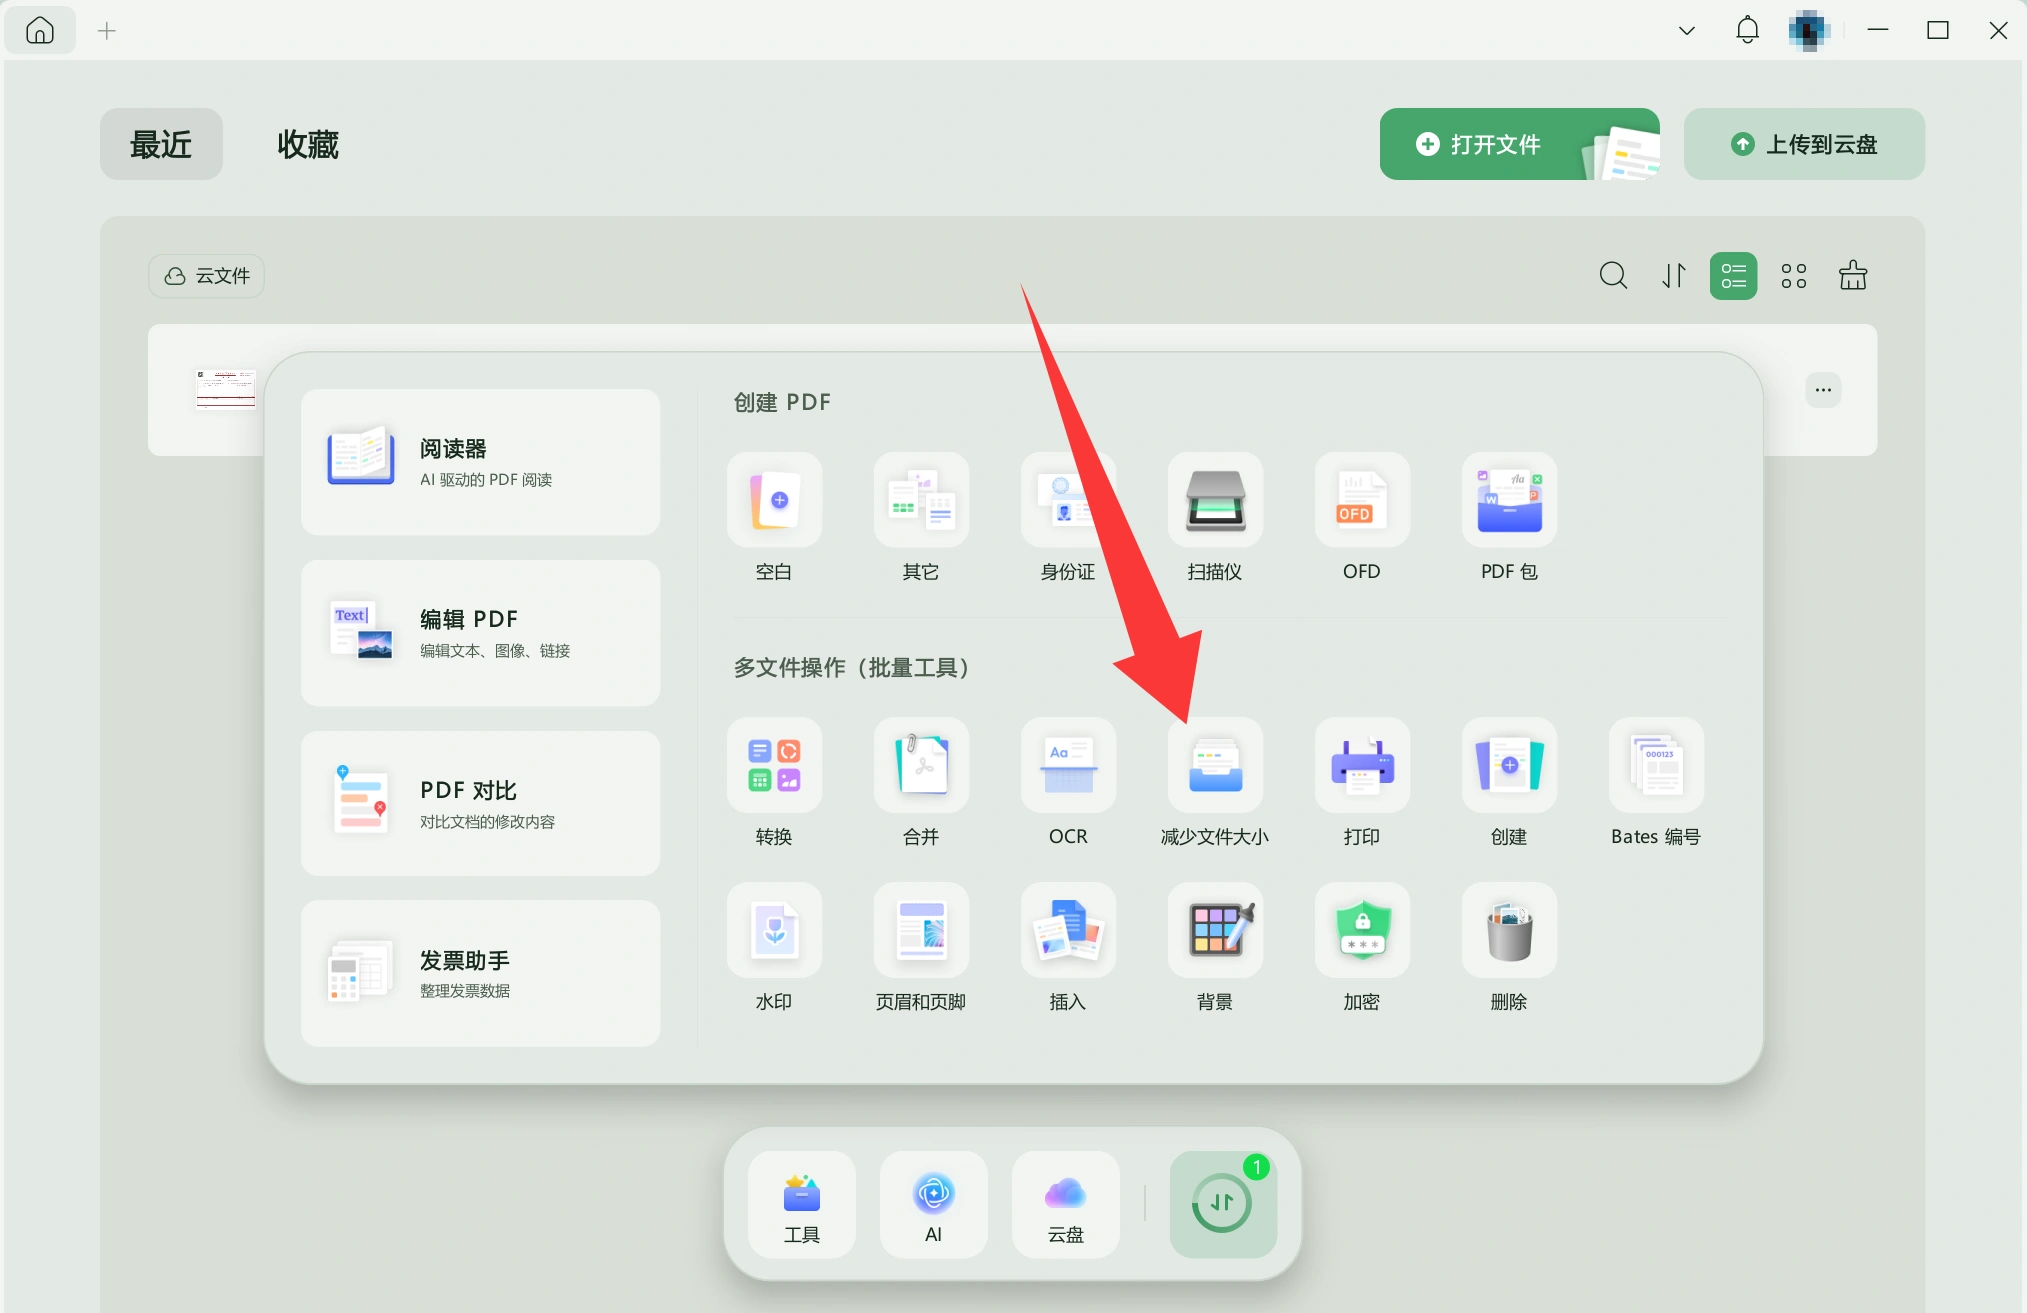The height and width of the screenshot is (1313, 2027).
Task: Open the AI assistant in bottom dock
Action: click(x=934, y=1204)
